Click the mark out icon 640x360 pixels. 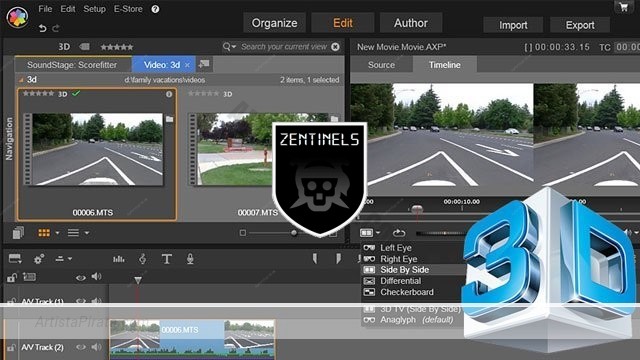[338, 258]
